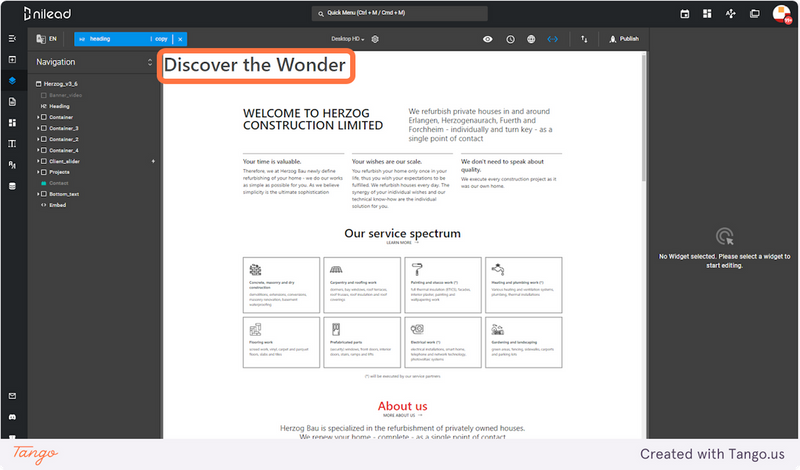Image resolution: width=800 pixels, height=470 pixels.
Task: Toggle the responsive width arrows icon
Action: pos(553,39)
